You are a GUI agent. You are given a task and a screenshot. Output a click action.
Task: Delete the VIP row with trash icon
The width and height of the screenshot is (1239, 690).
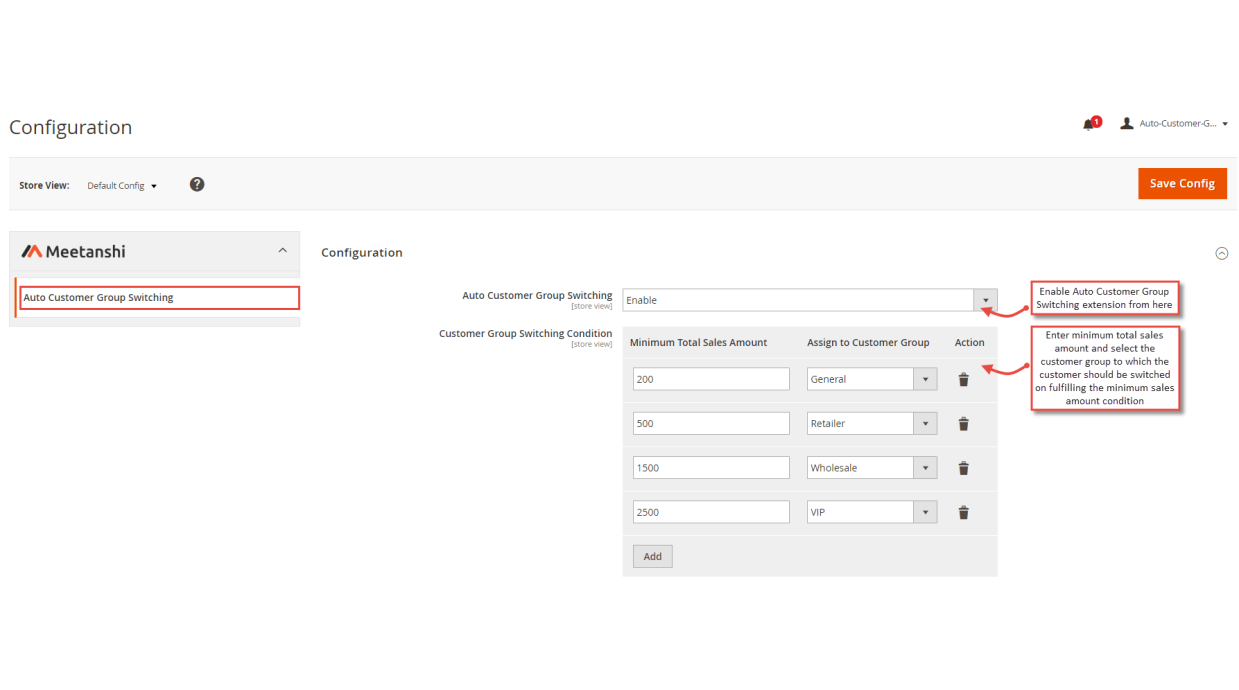(x=964, y=512)
